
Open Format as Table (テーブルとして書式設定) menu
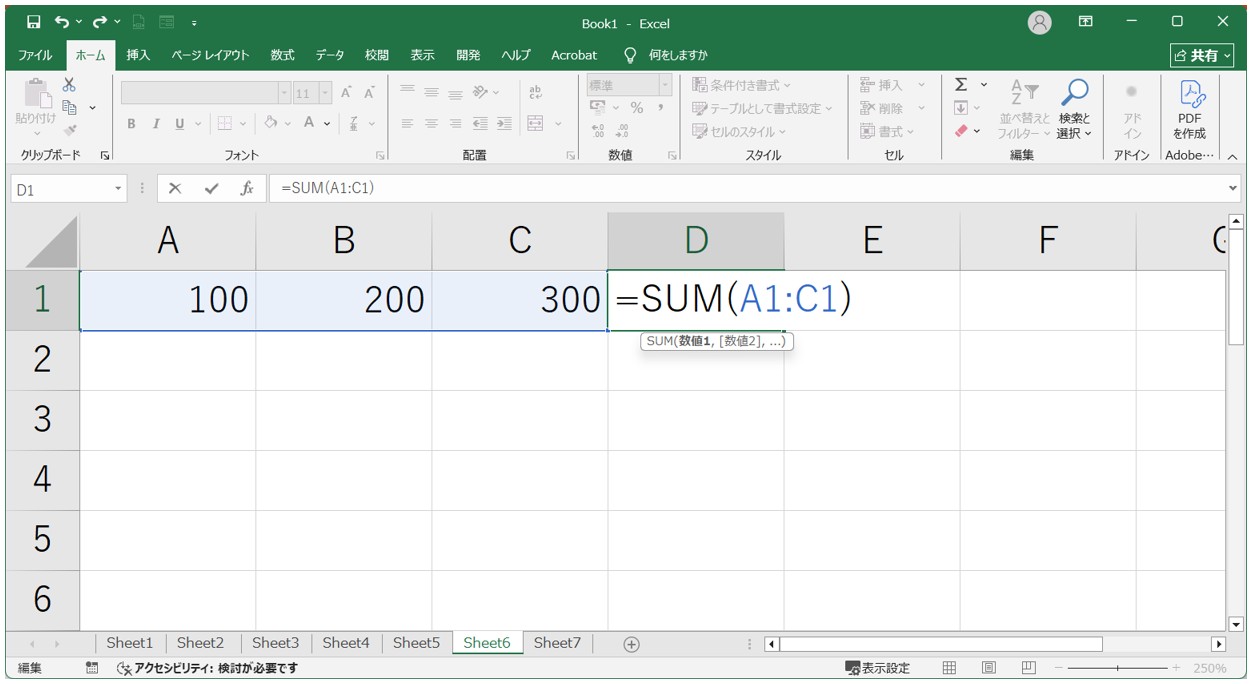(762, 108)
